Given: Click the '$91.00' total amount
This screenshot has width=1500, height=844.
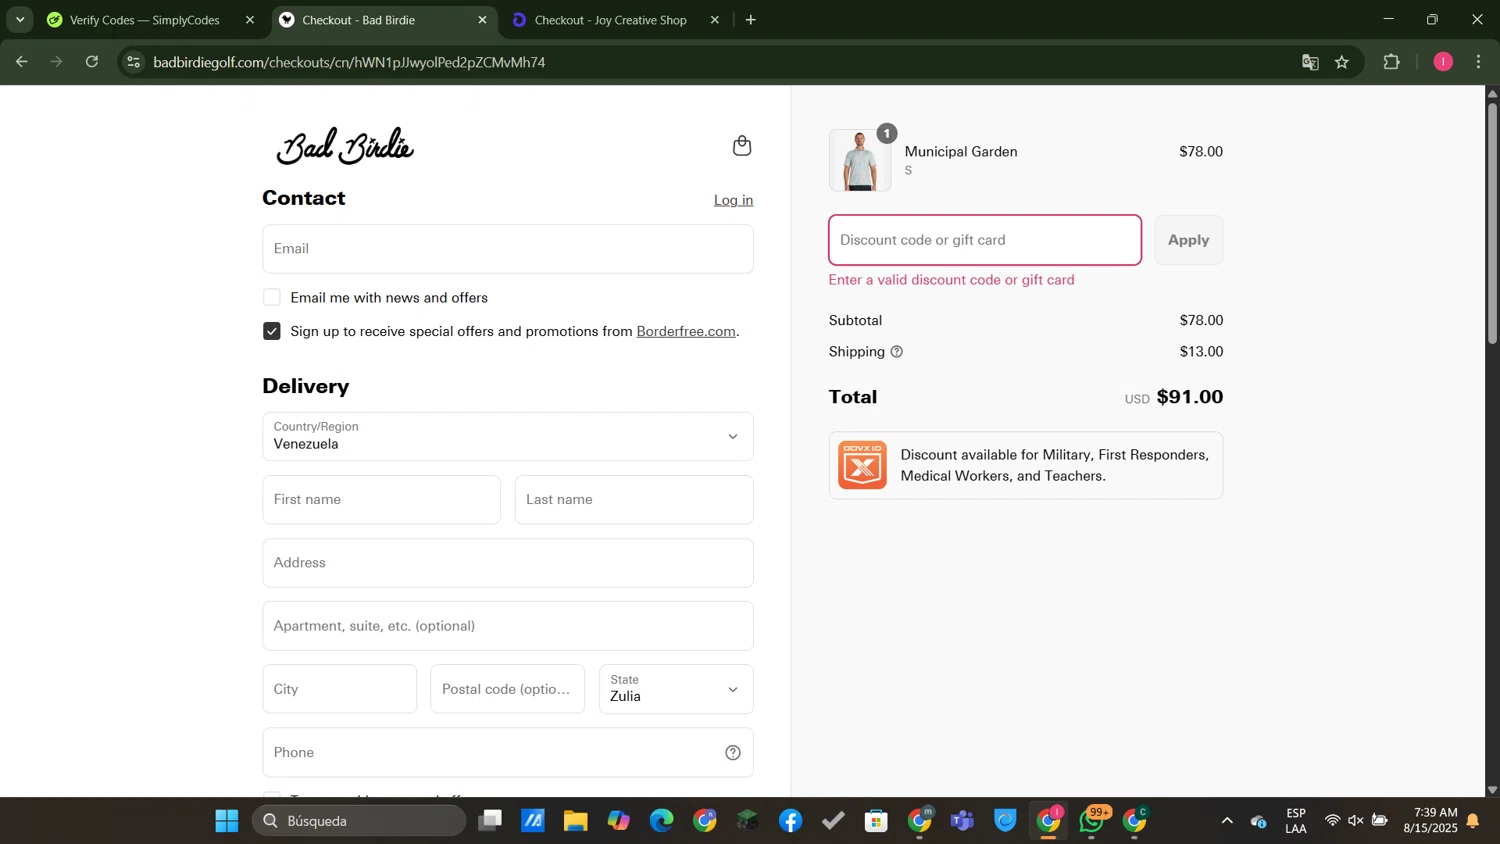Looking at the screenshot, I should coord(1190,397).
